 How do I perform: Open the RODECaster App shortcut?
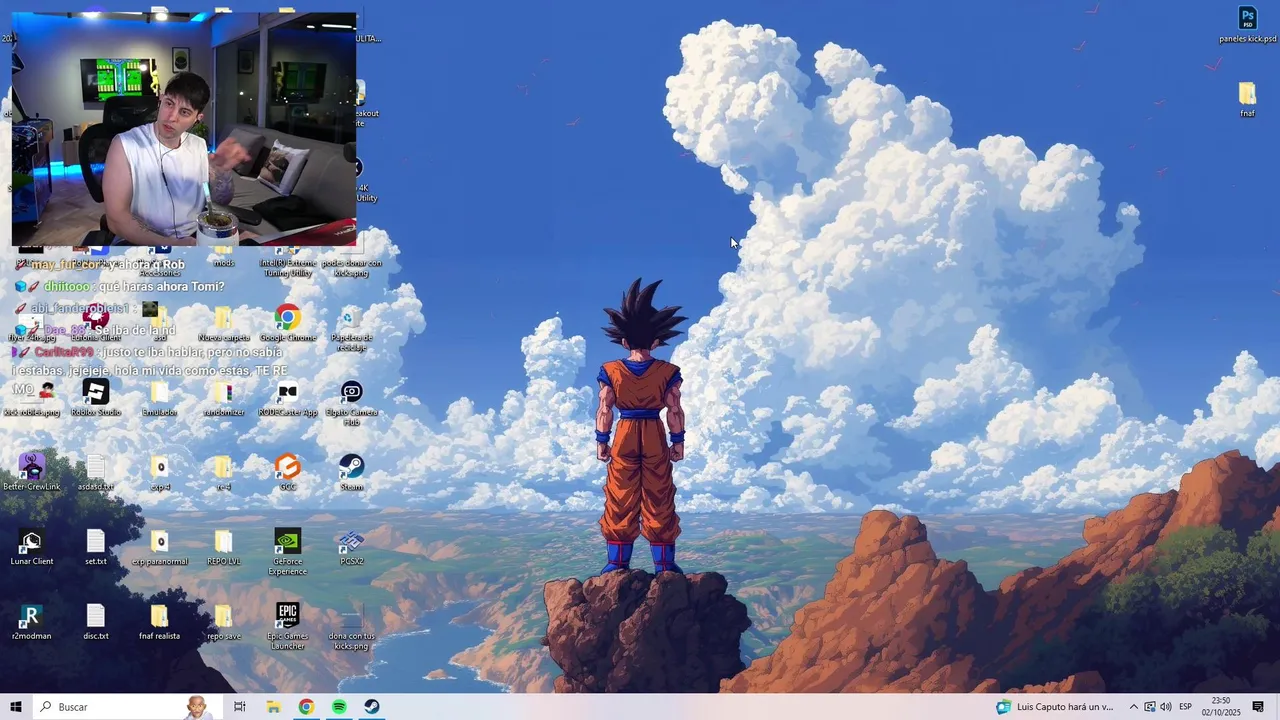[x=287, y=398]
